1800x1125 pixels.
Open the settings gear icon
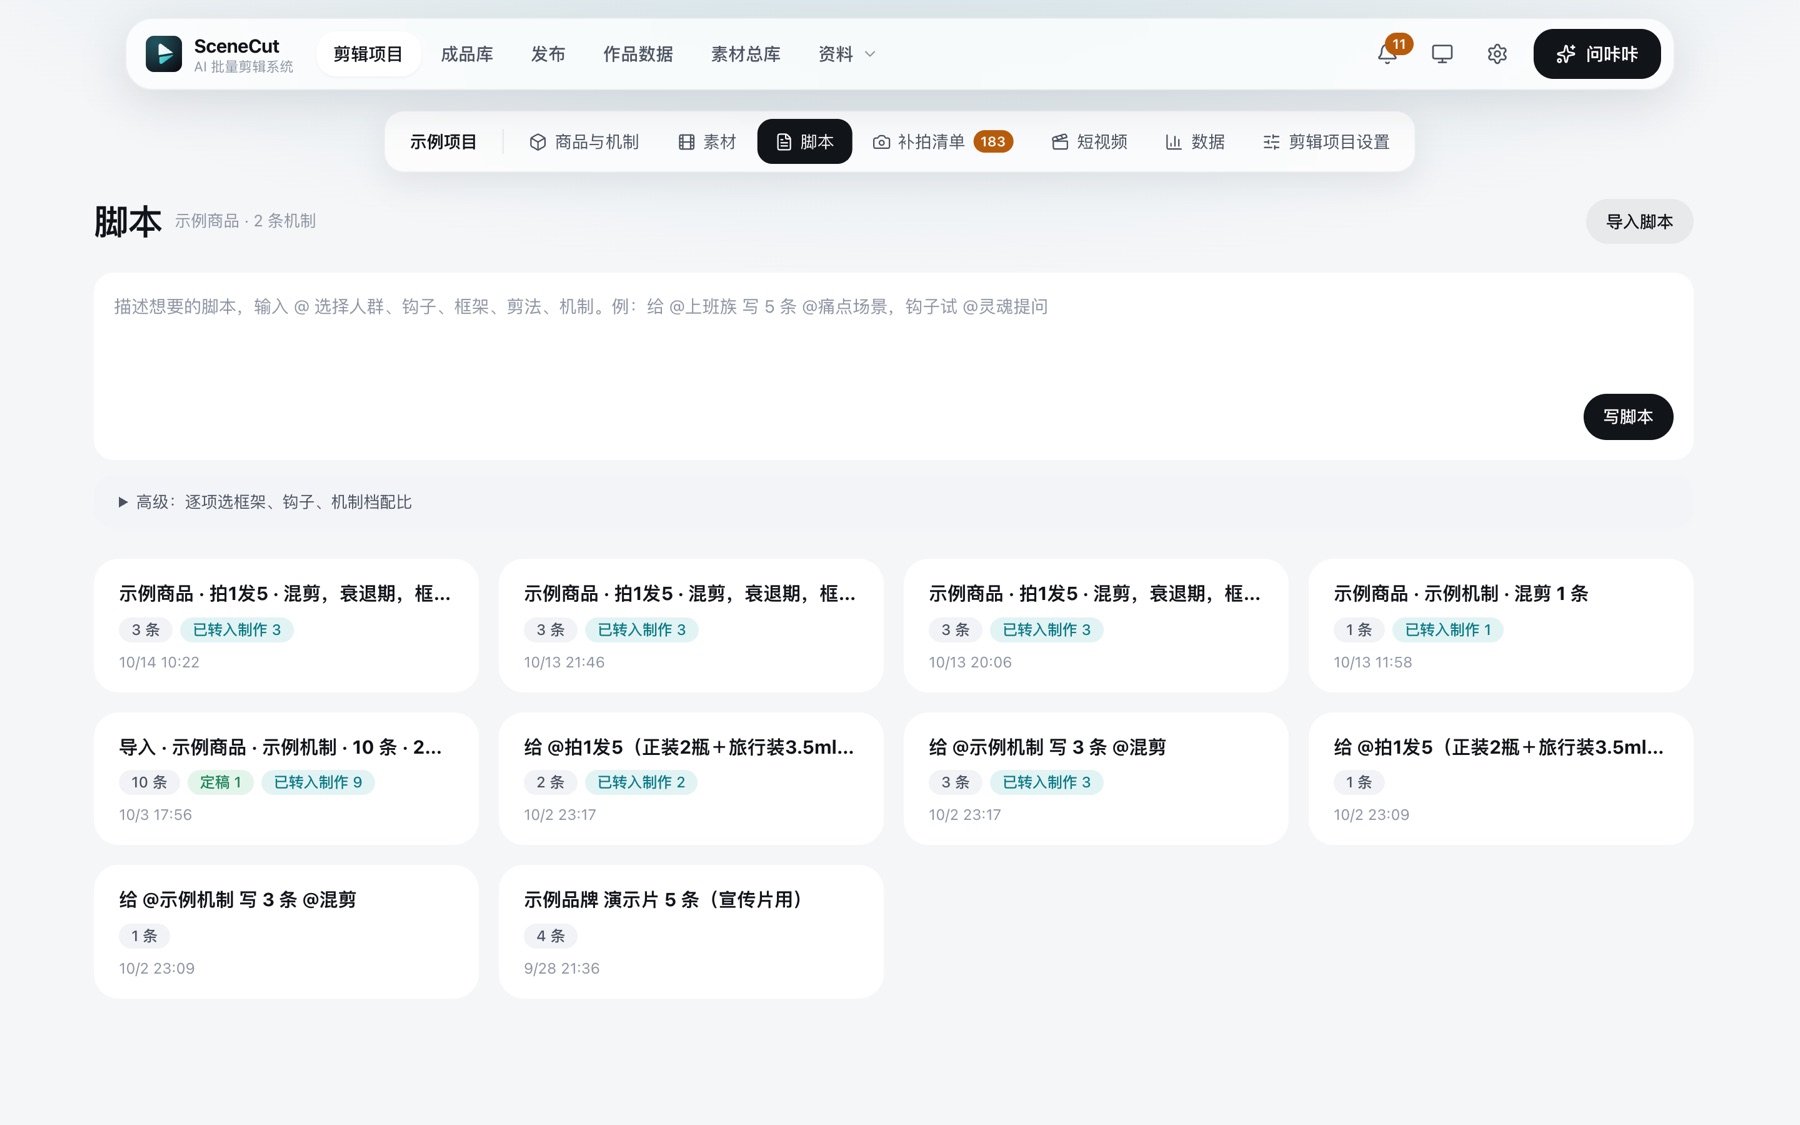tap(1497, 54)
